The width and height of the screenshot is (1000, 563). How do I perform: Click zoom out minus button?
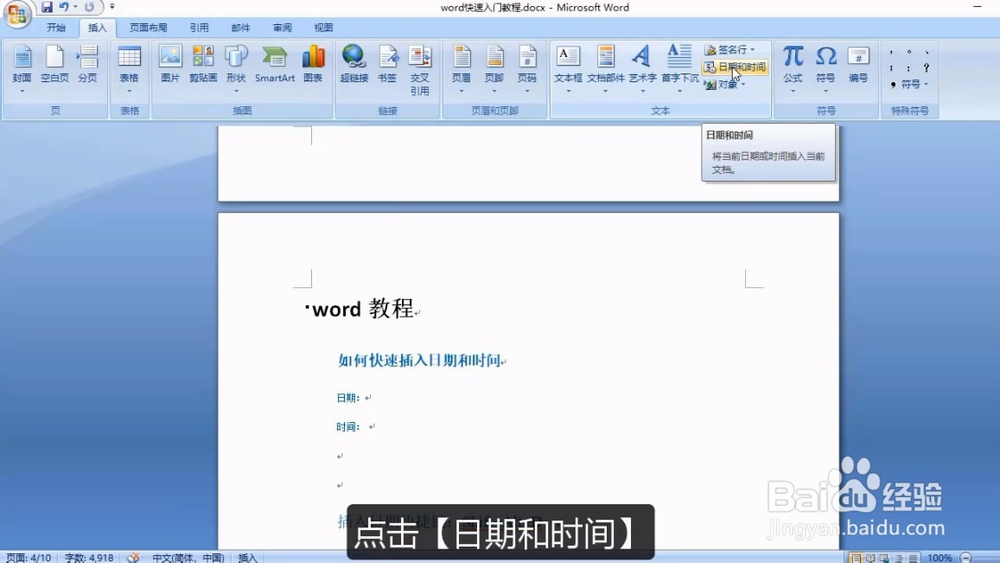point(966,558)
